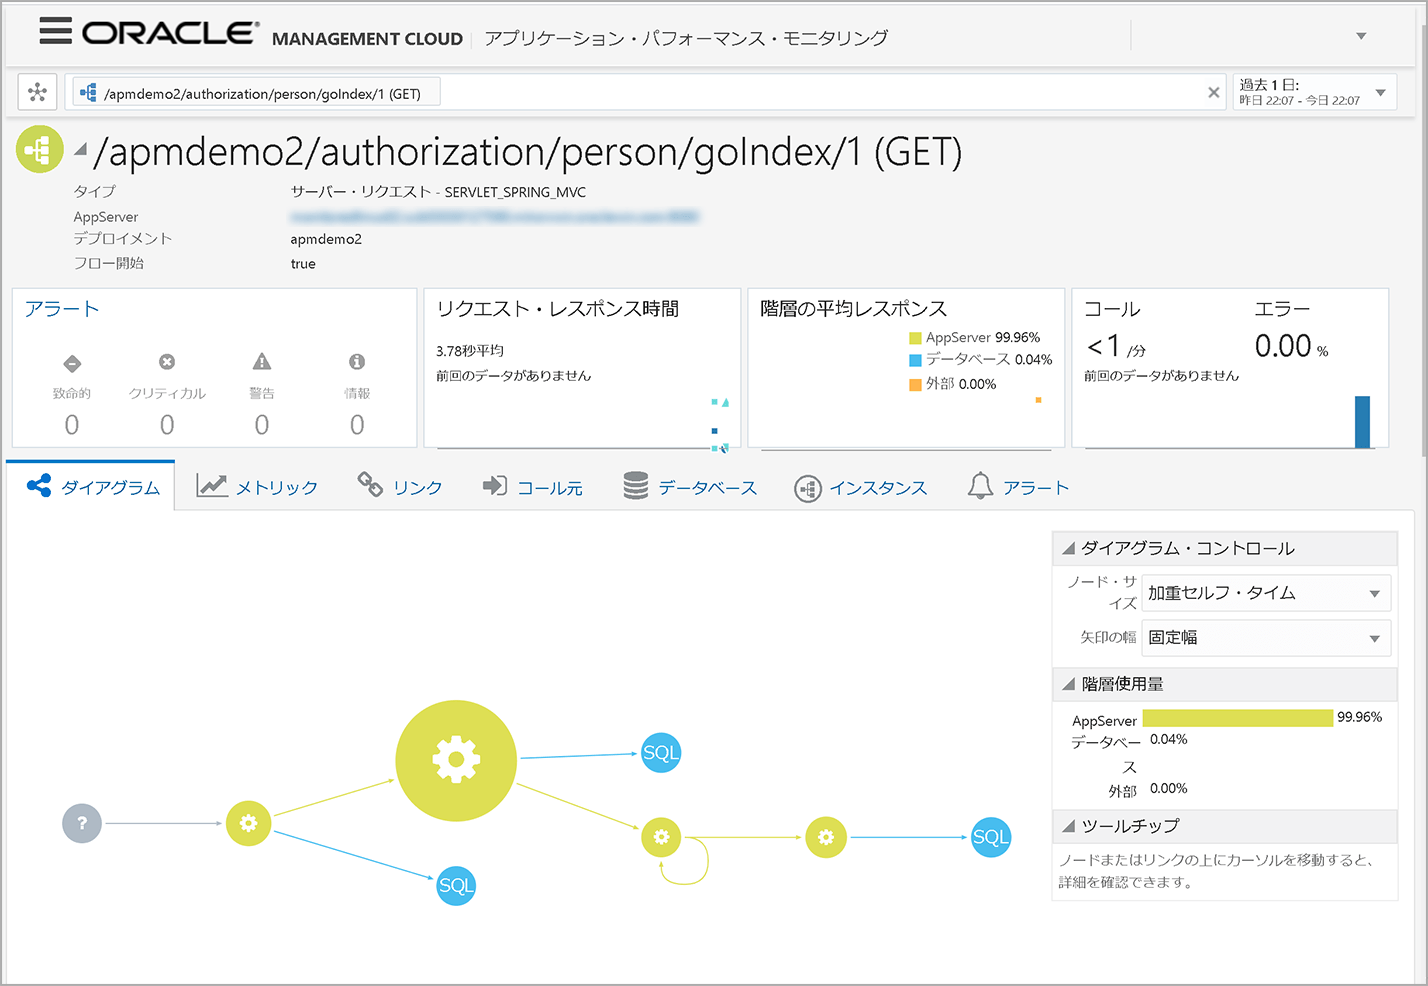This screenshot has width=1428, height=986.
Task: Click the fatal alert diamond icon
Action: pos(72,363)
